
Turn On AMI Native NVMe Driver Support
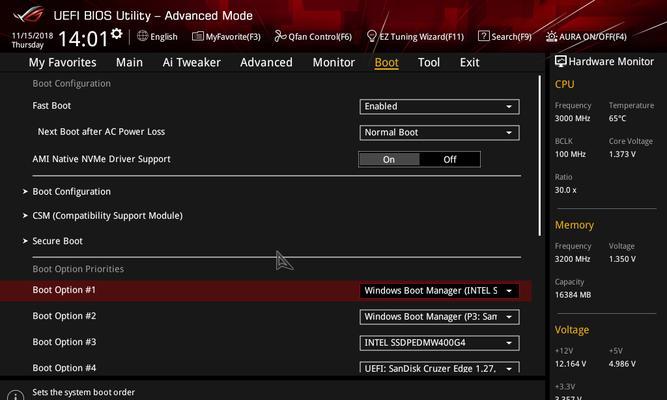389,160
